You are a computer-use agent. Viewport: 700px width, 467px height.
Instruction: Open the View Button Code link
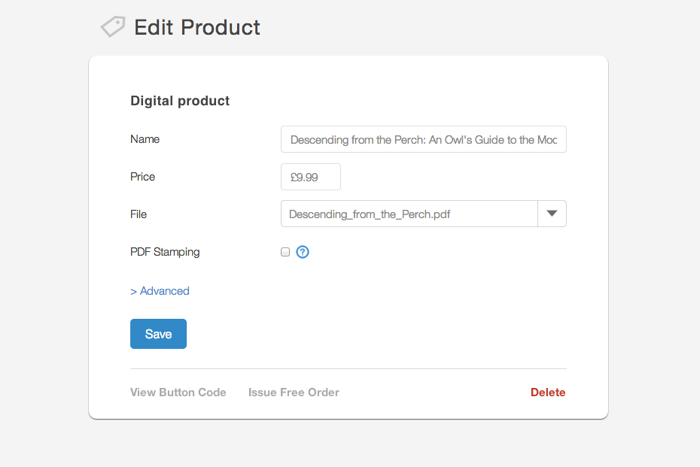point(178,393)
